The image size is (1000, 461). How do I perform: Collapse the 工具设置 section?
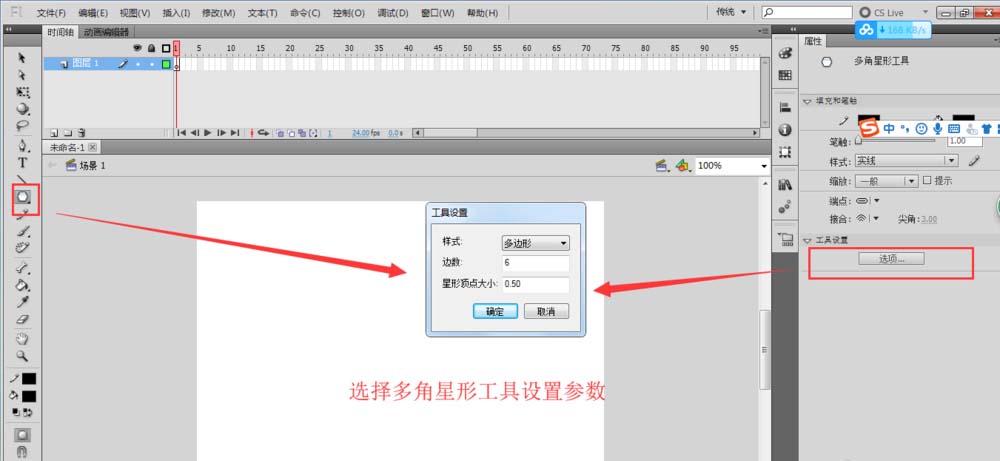click(807, 240)
